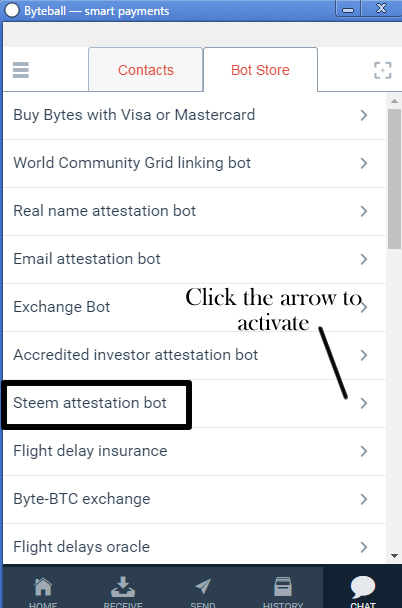The width and height of the screenshot is (402, 608).
Task: Open the Receive icon
Action: (123, 586)
